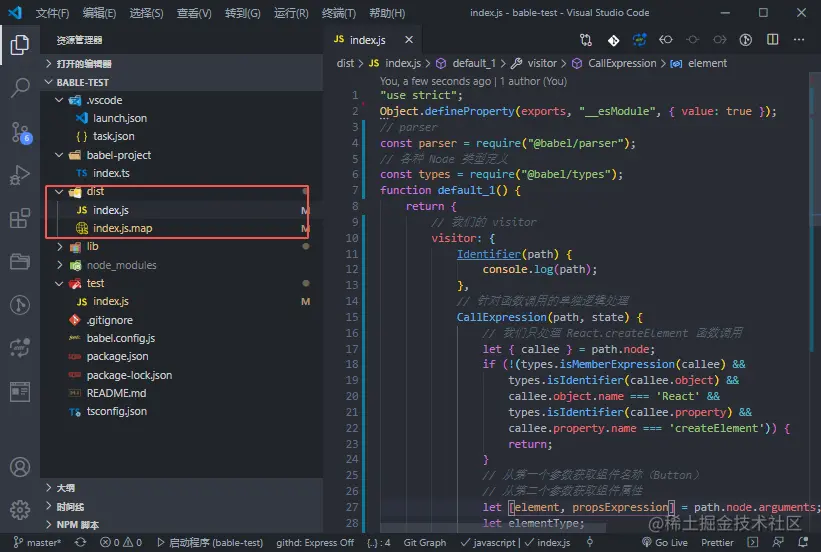Screen dimensions: 821x552
Task: Open index.ts in babel-project
Action: pyautogui.click(x=111, y=173)
